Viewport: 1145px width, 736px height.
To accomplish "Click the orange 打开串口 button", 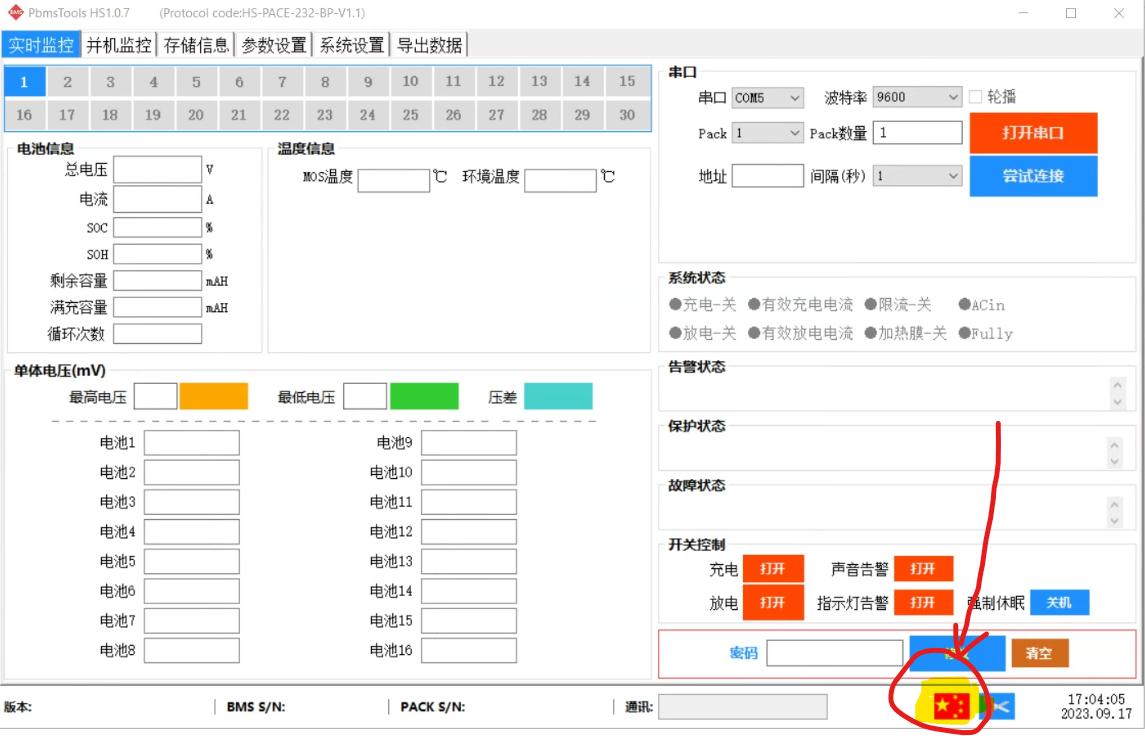I will 1033,133.
